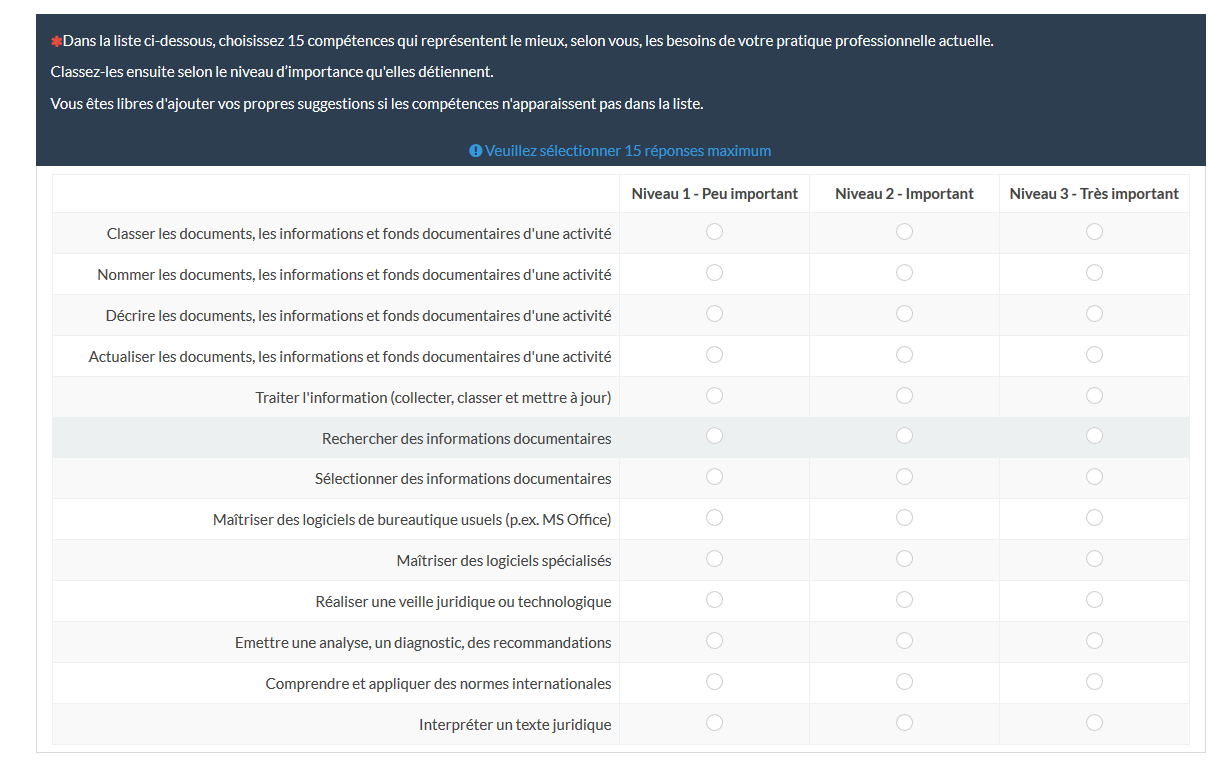Select Niveau 1 for 'Actualiser les documents'
The image size is (1221, 765).
coord(714,355)
